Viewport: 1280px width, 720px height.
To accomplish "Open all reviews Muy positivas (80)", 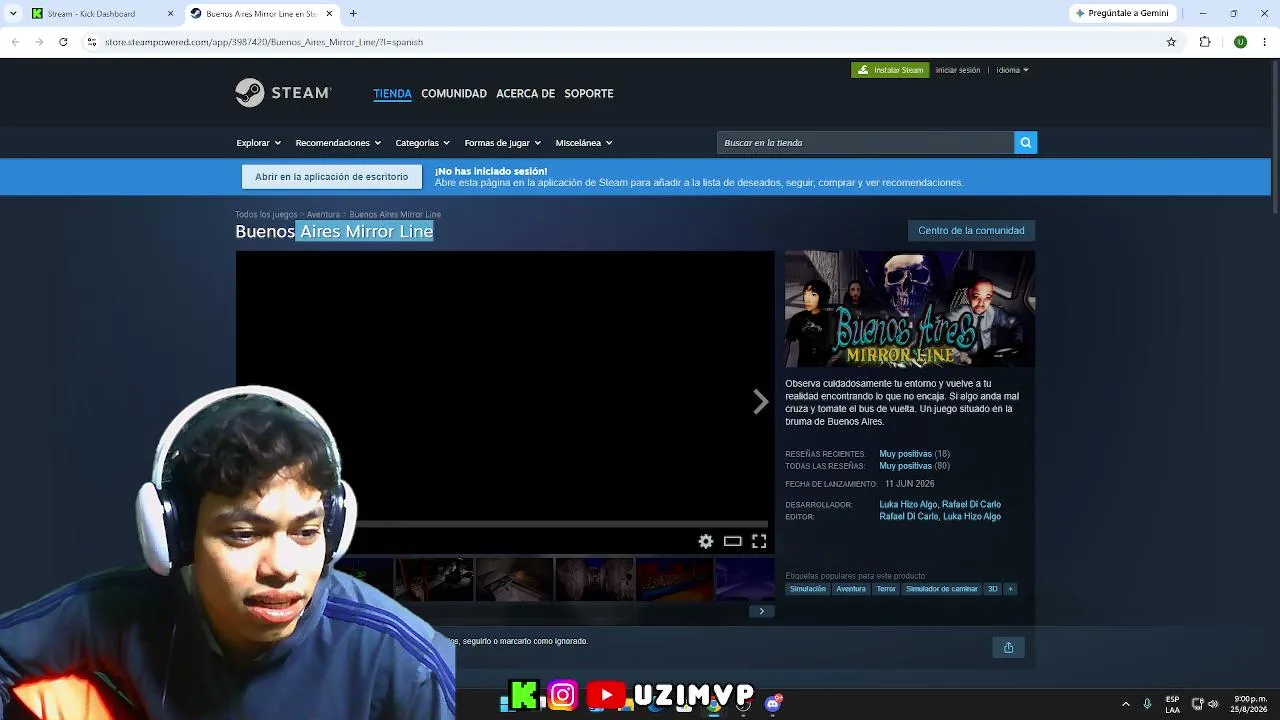I will click(x=914, y=466).
